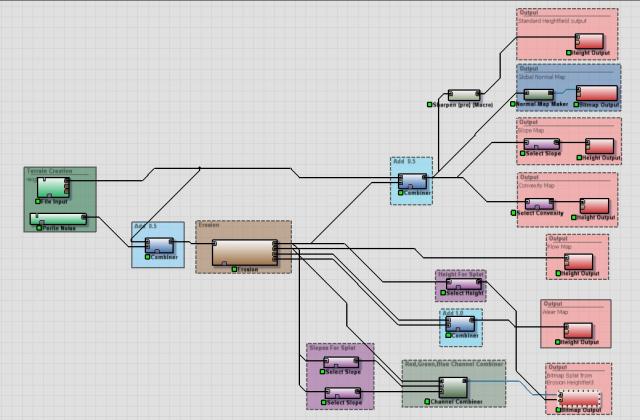The width and height of the screenshot is (640, 420).
Task: Click the Bitmap Splat from Erosion Heightfield caption
Action: (570, 379)
